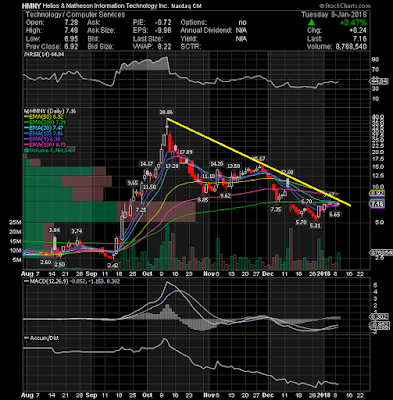The image size is (393, 400).
Task: Click the 6.65 price annotation
Action: [334, 215]
